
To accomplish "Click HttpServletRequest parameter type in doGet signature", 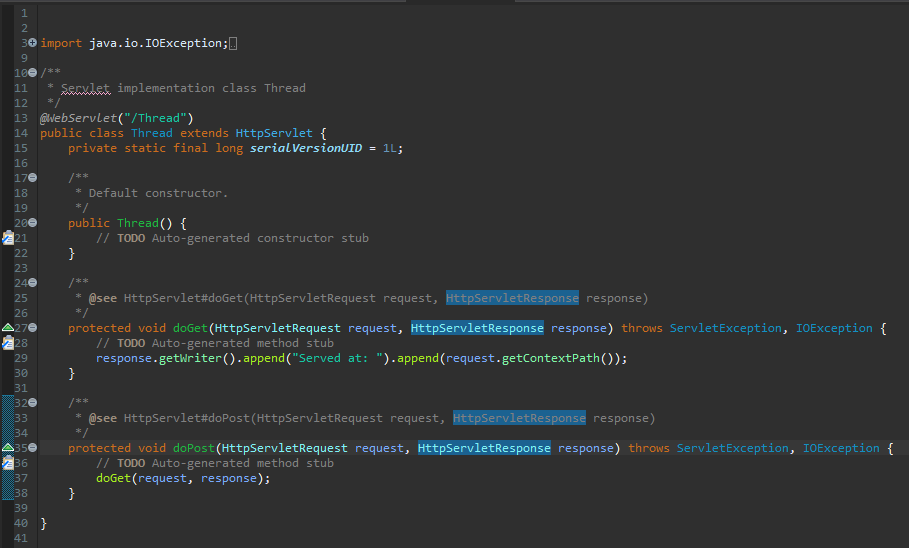I will [278, 328].
